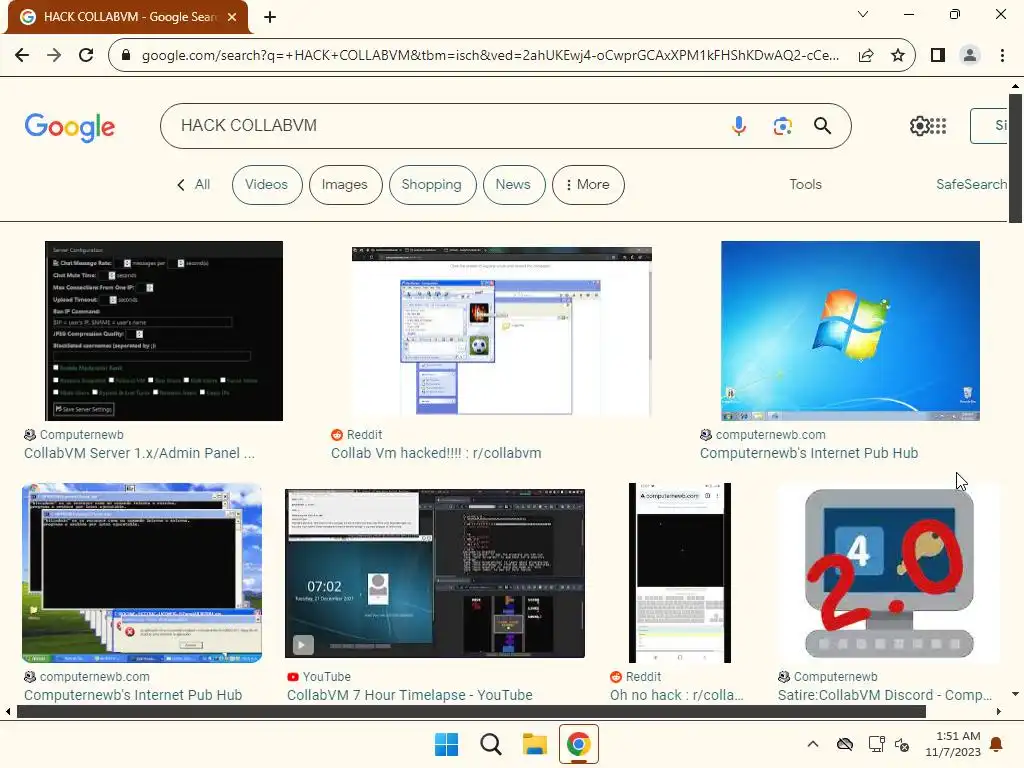
Task: Expand the More filters menu
Action: pos(588,185)
